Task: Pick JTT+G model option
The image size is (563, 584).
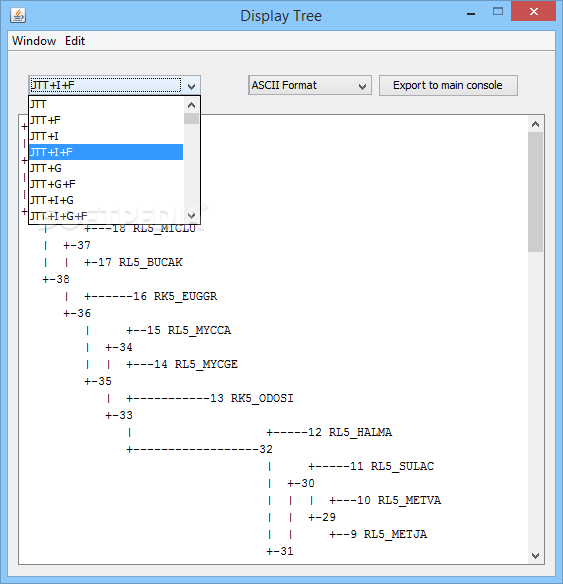Action: click(x=106, y=168)
